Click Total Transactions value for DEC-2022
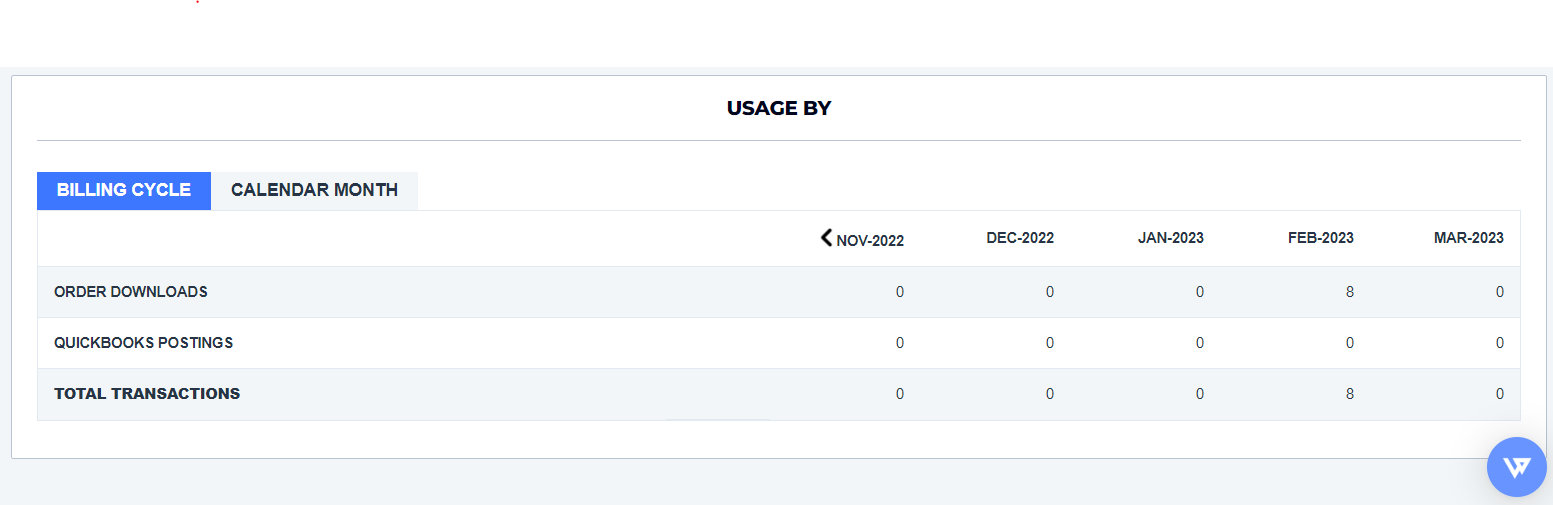The image size is (1553, 505). pyautogui.click(x=1050, y=394)
